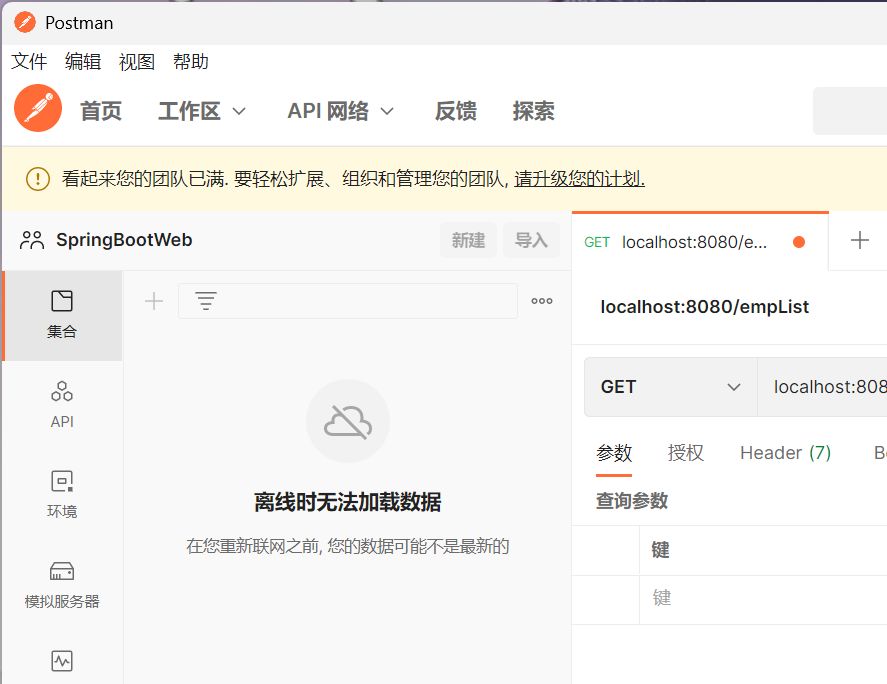The height and width of the screenshot is (684, 887).
Task: Open the three-dots more options menu
Action: [x=542, y=301]
